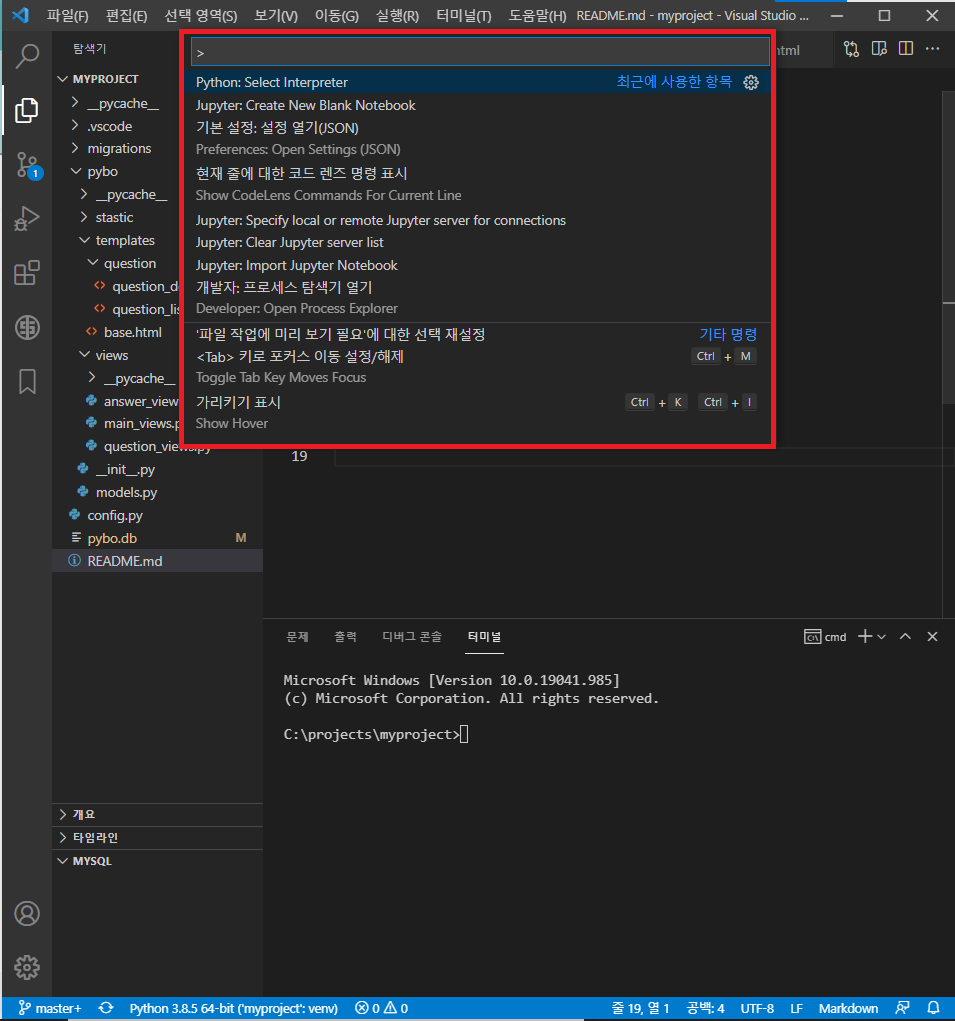Open the 파일(F) menu
Image resolution: width=955 pixels, height=1021 pixels.
(67, 16)
